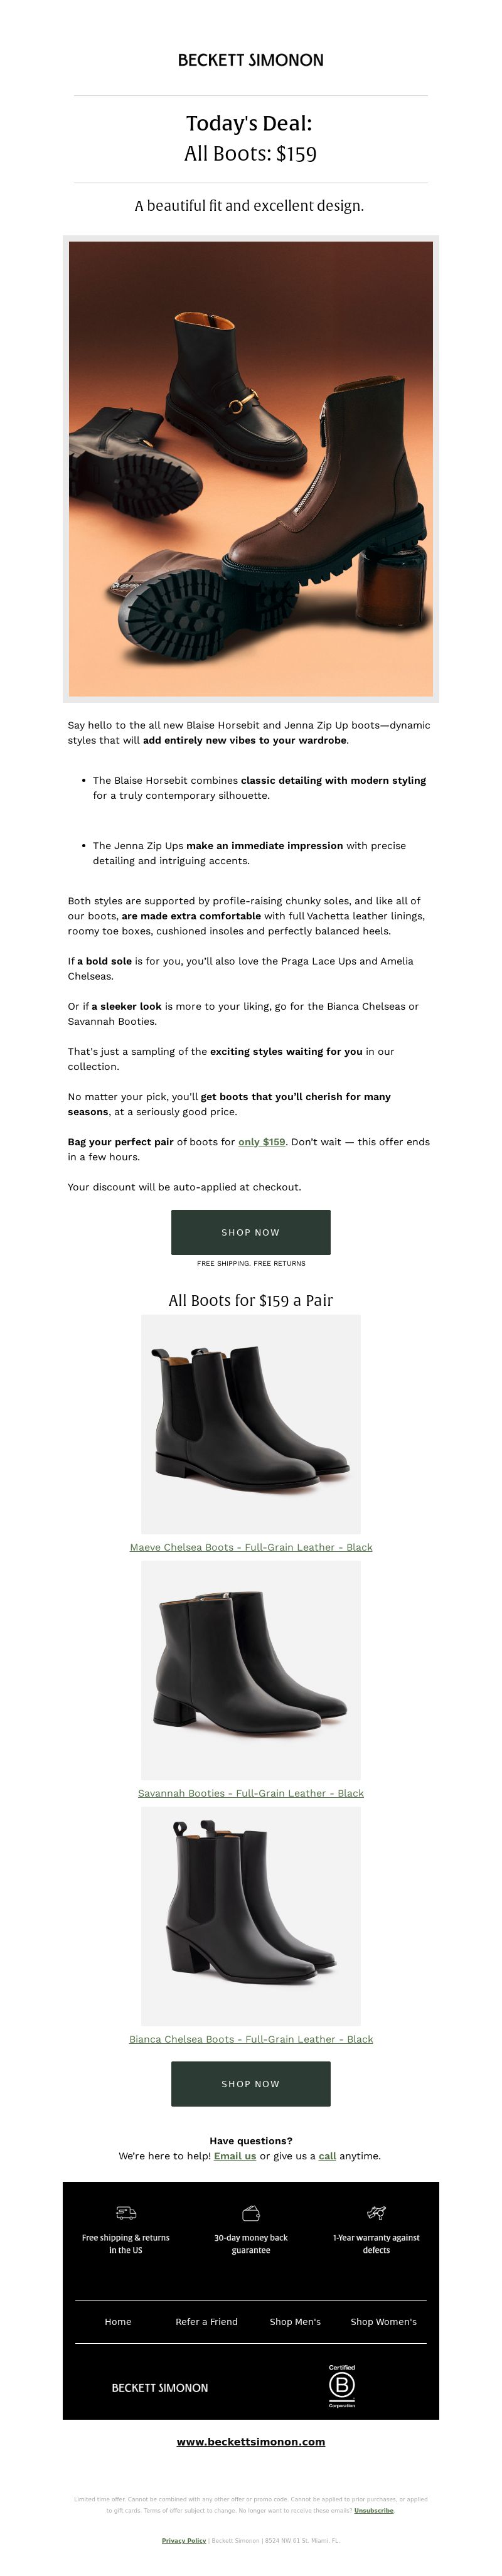Select Shop Women's in footer menu
Screen dimensions: 502x2576
point(384,2322)
